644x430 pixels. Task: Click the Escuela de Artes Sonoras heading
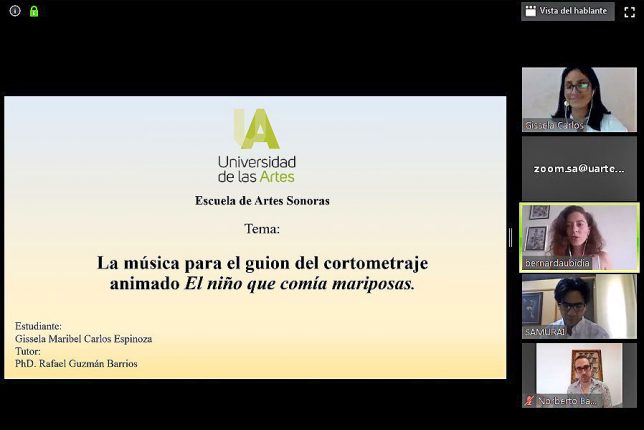262,201
